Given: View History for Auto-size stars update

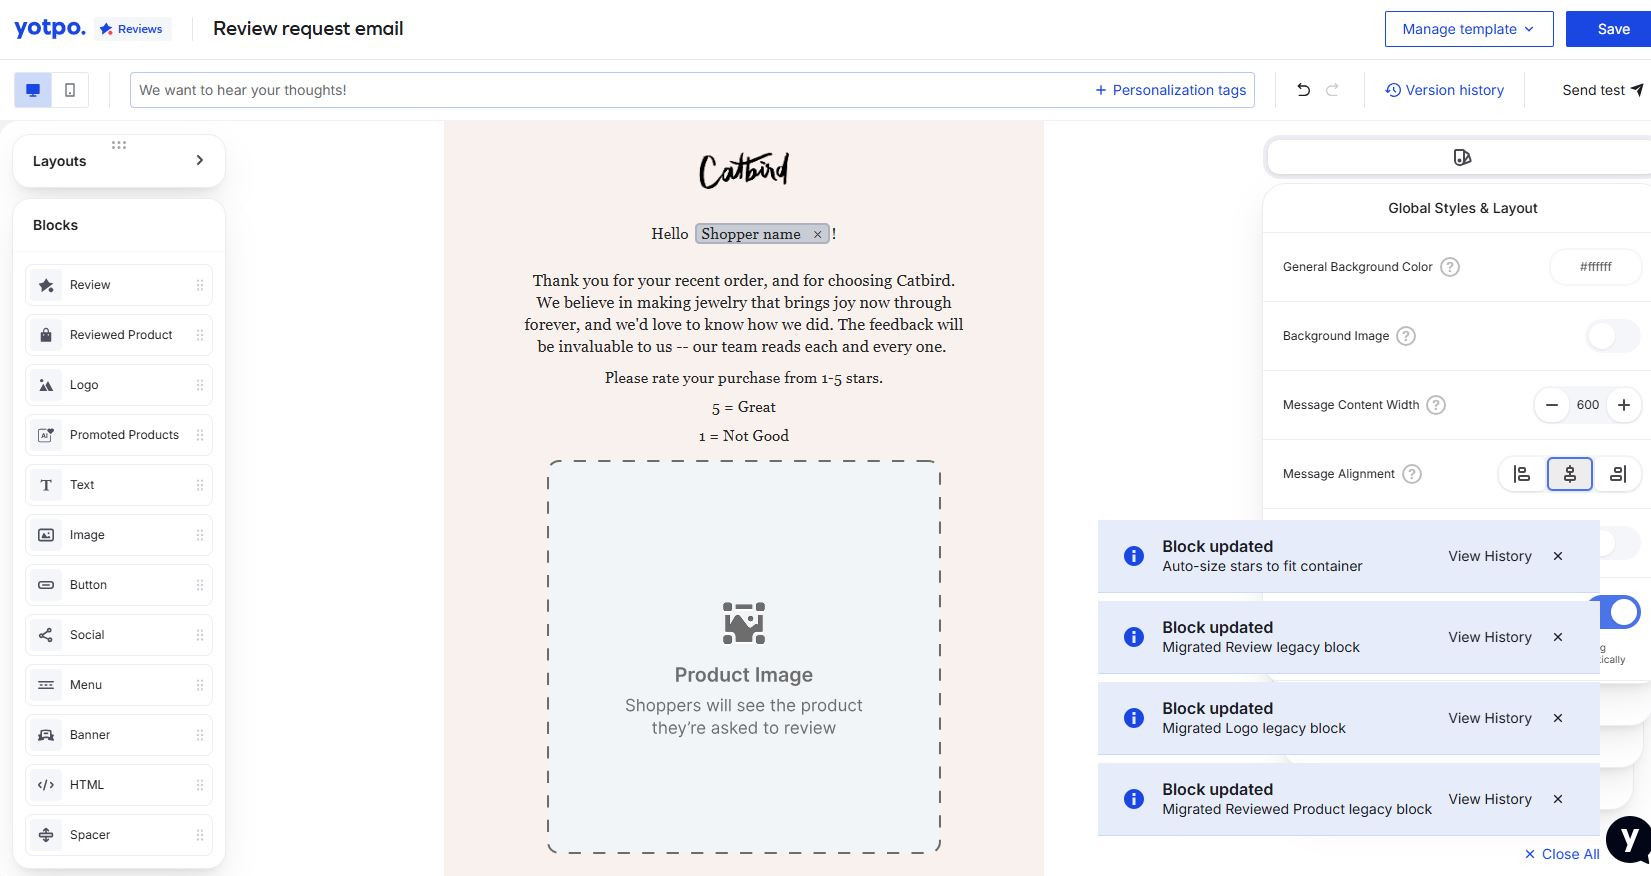Looking at the screenshot, I should click(1490, 556).
